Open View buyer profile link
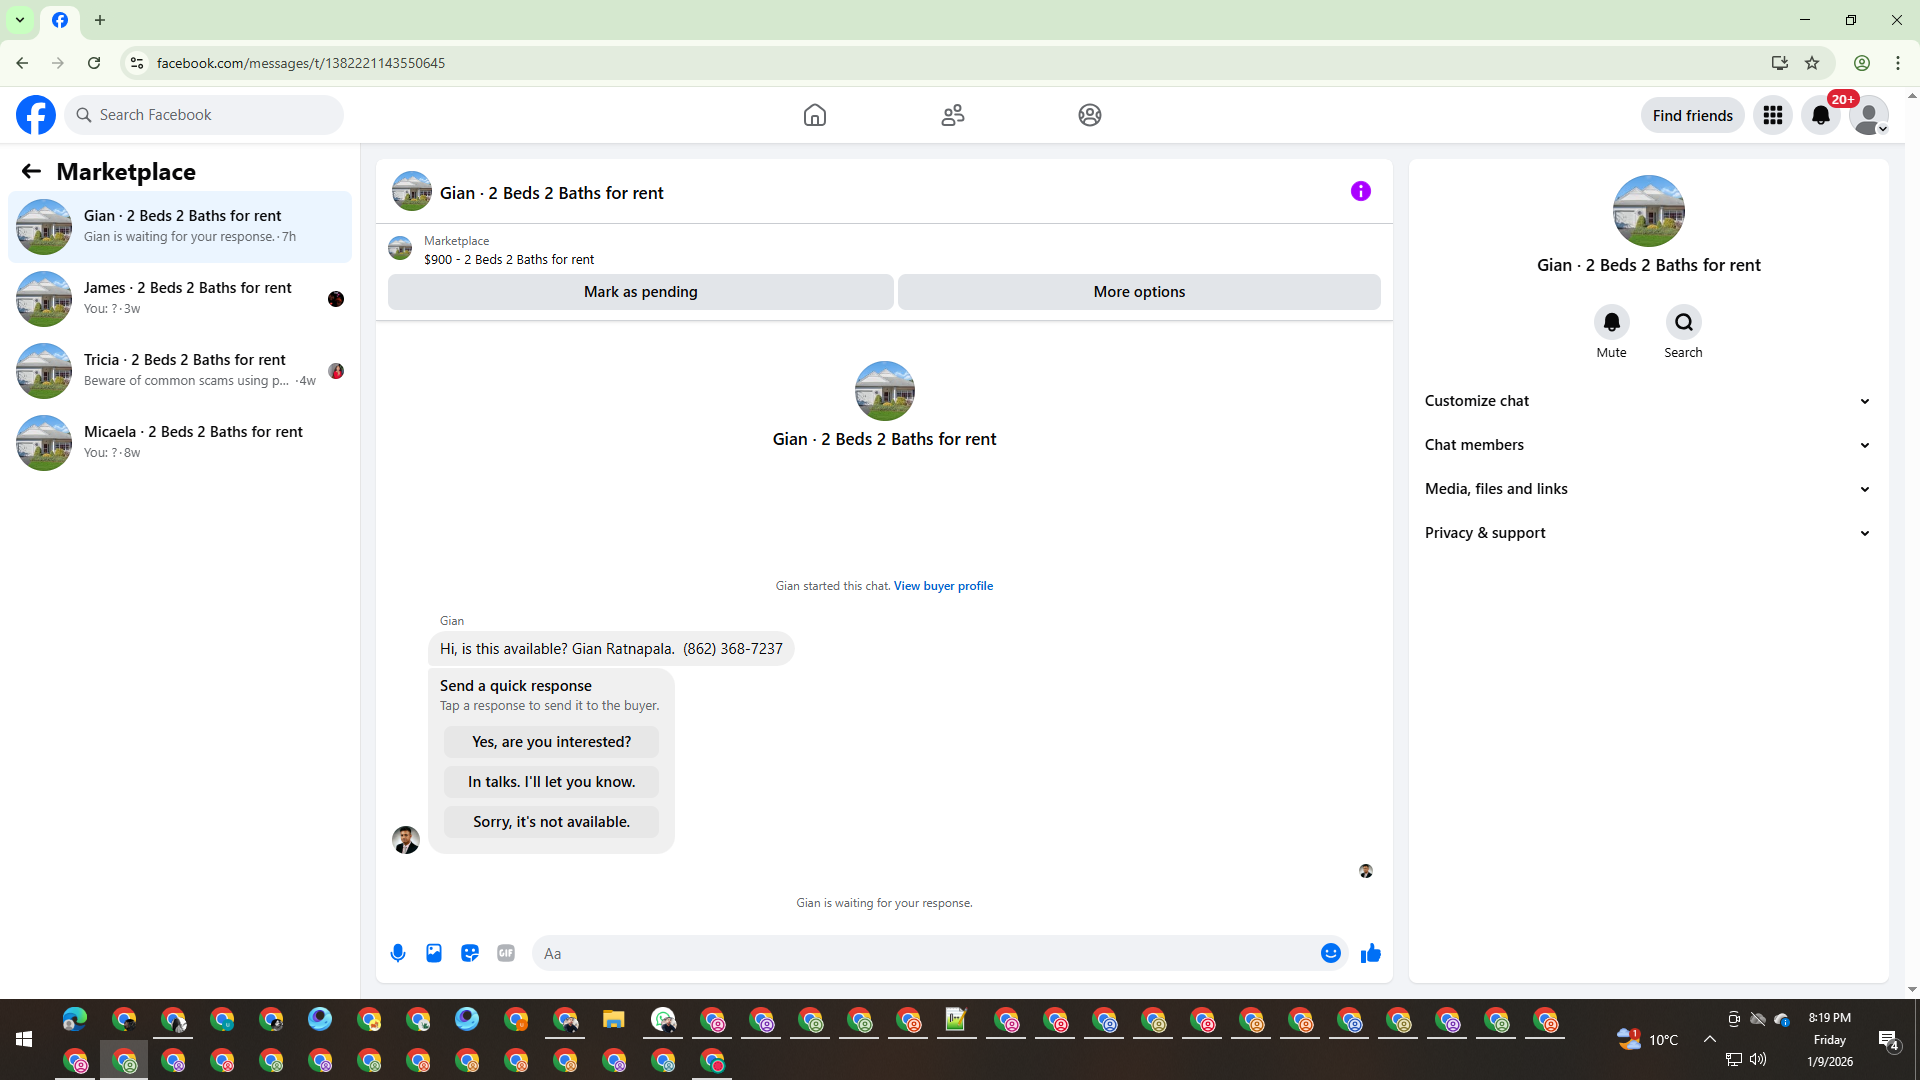Screen dimensions: 1920x1080 (943, 586)
